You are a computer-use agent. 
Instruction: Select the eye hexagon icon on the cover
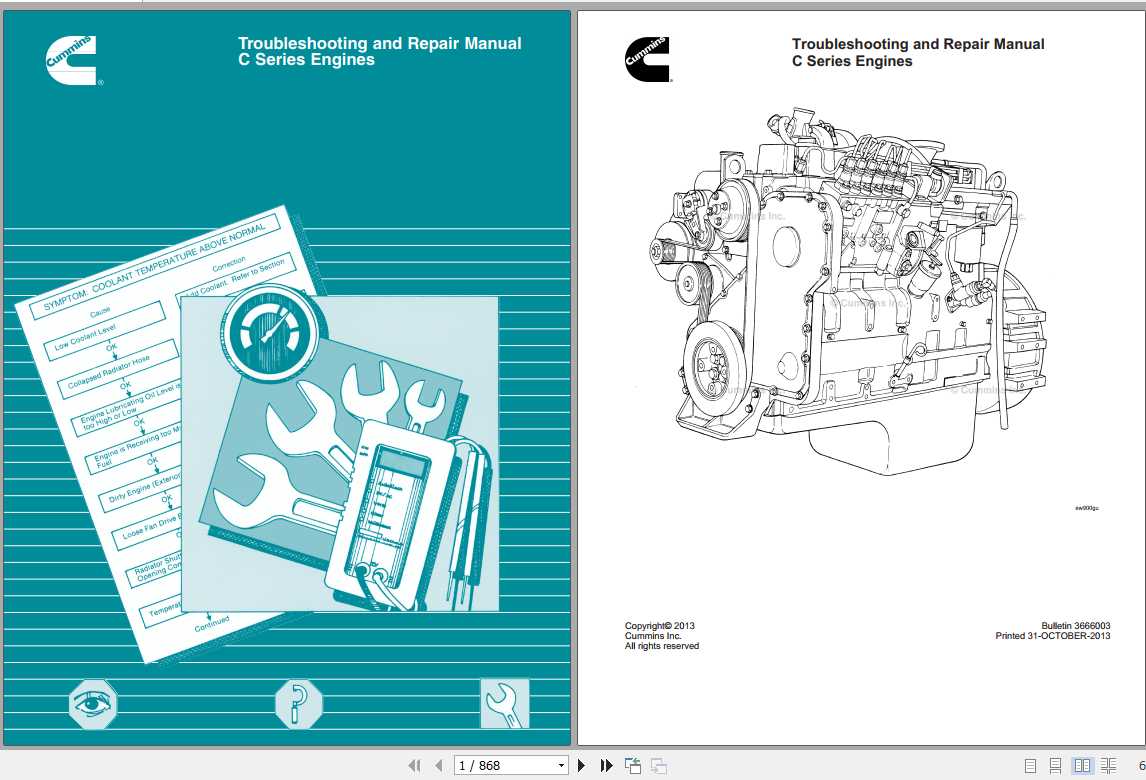tap(93, 704)
